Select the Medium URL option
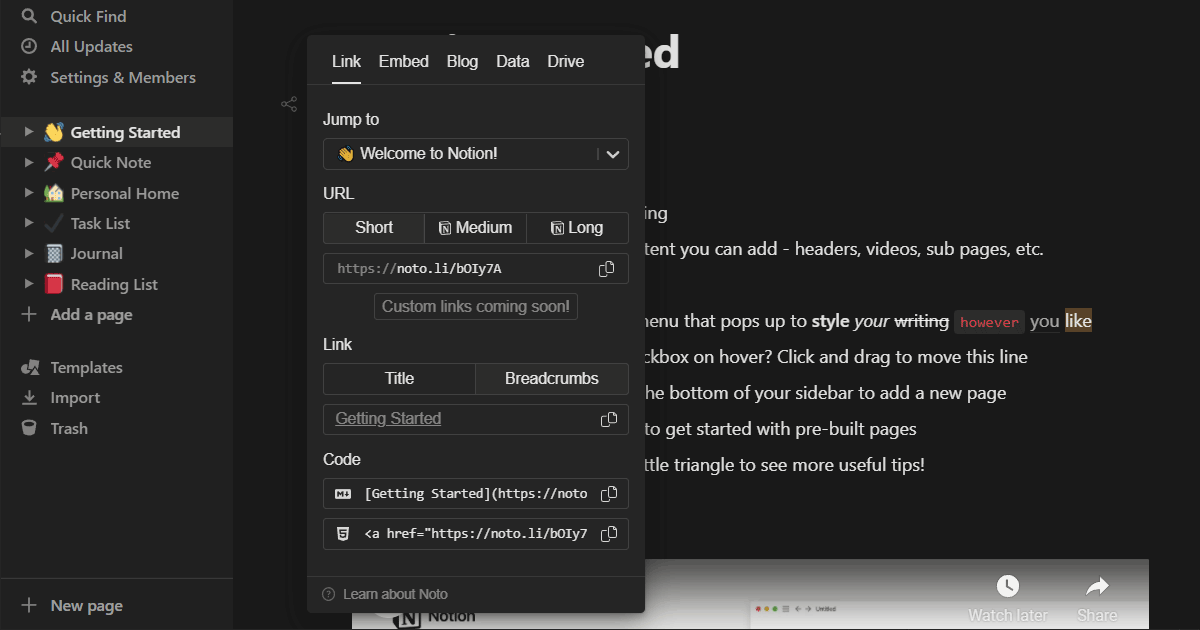Viewport: 1200px width, 630px height. click(476, 228)
